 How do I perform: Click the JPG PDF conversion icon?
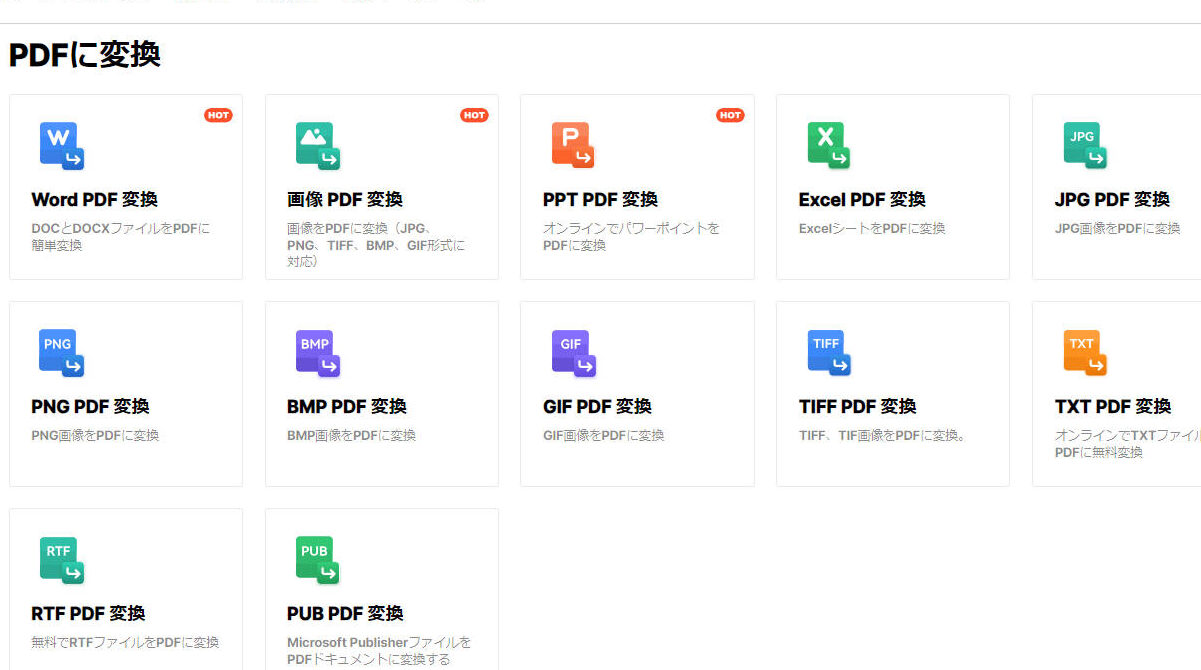[x=1086, y=146]
